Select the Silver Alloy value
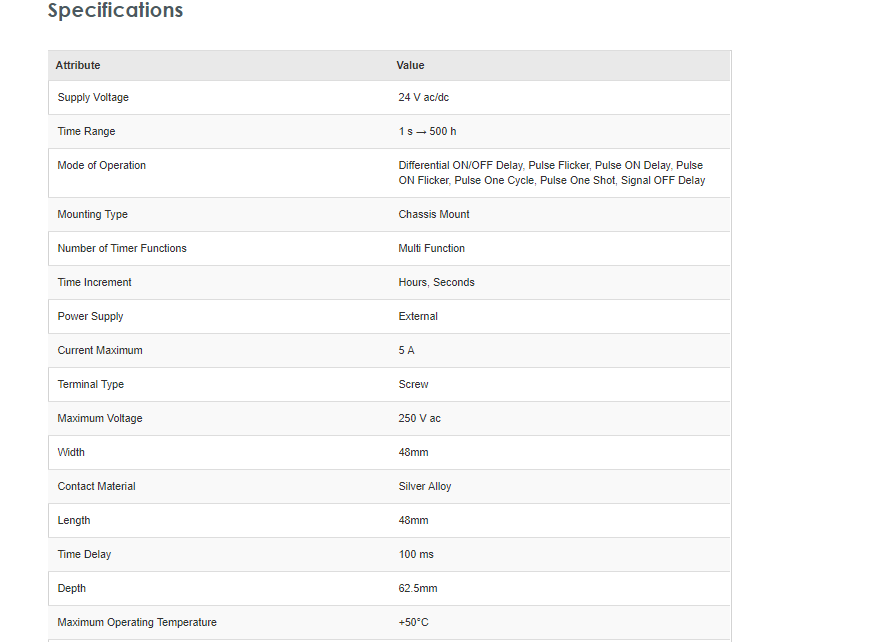This screenshot has width=869, height=642. tap(425, 487)
